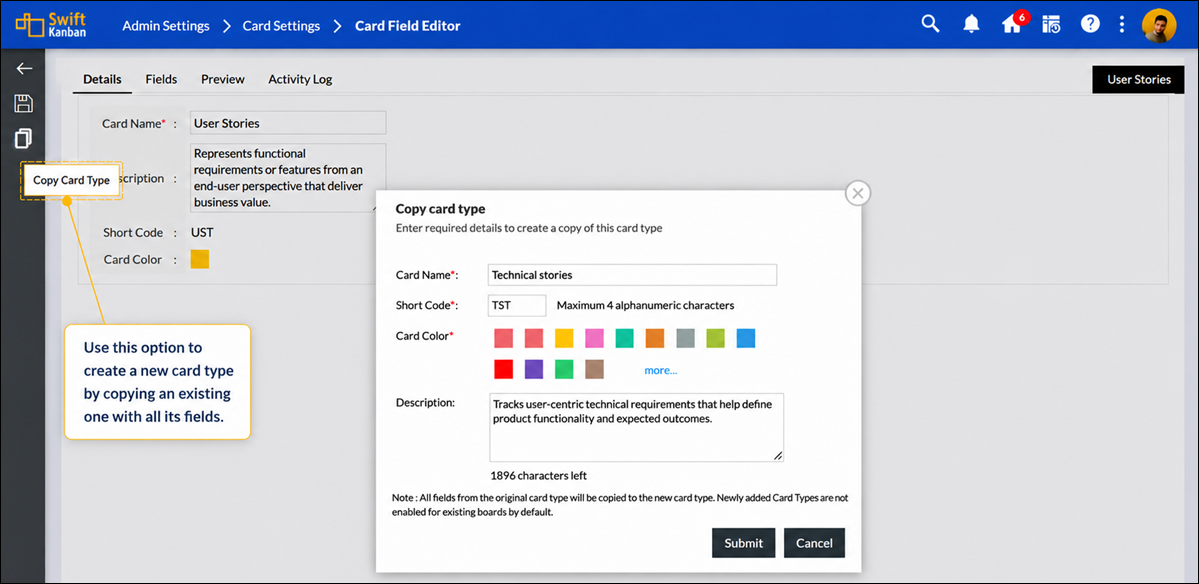Go to Card Settings breadcrumb

[x=281, y=26]
